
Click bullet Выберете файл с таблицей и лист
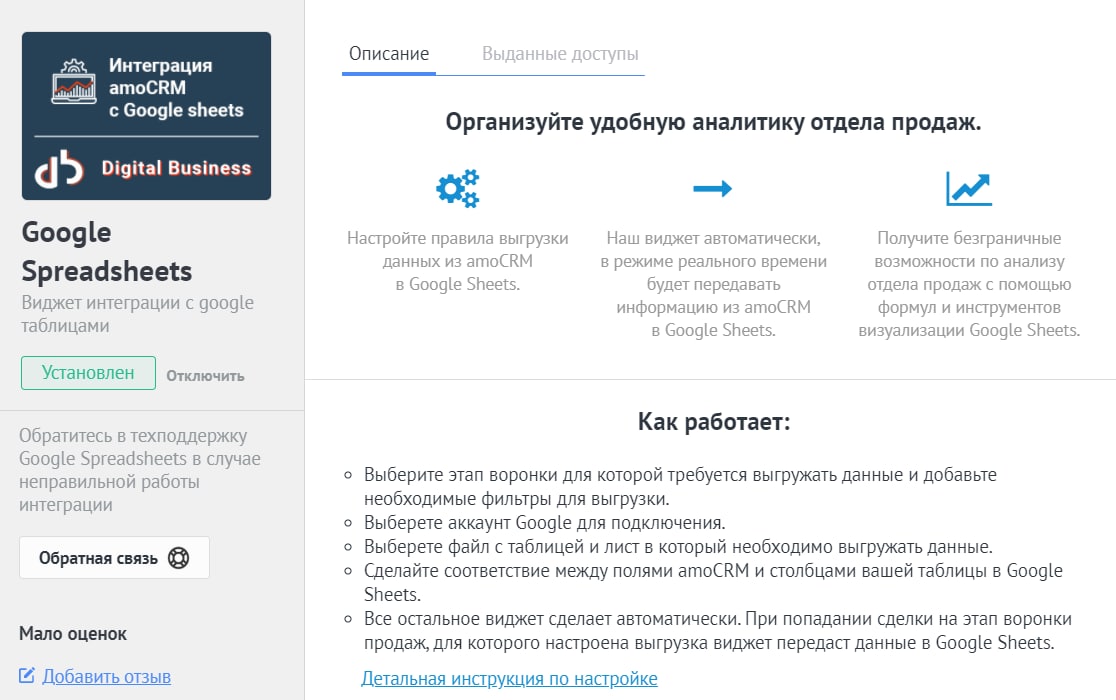click(x=678, y=547)
